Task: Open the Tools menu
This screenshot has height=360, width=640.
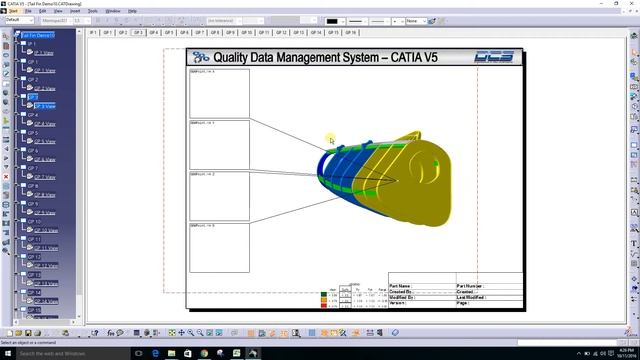Action: (93, 11)
